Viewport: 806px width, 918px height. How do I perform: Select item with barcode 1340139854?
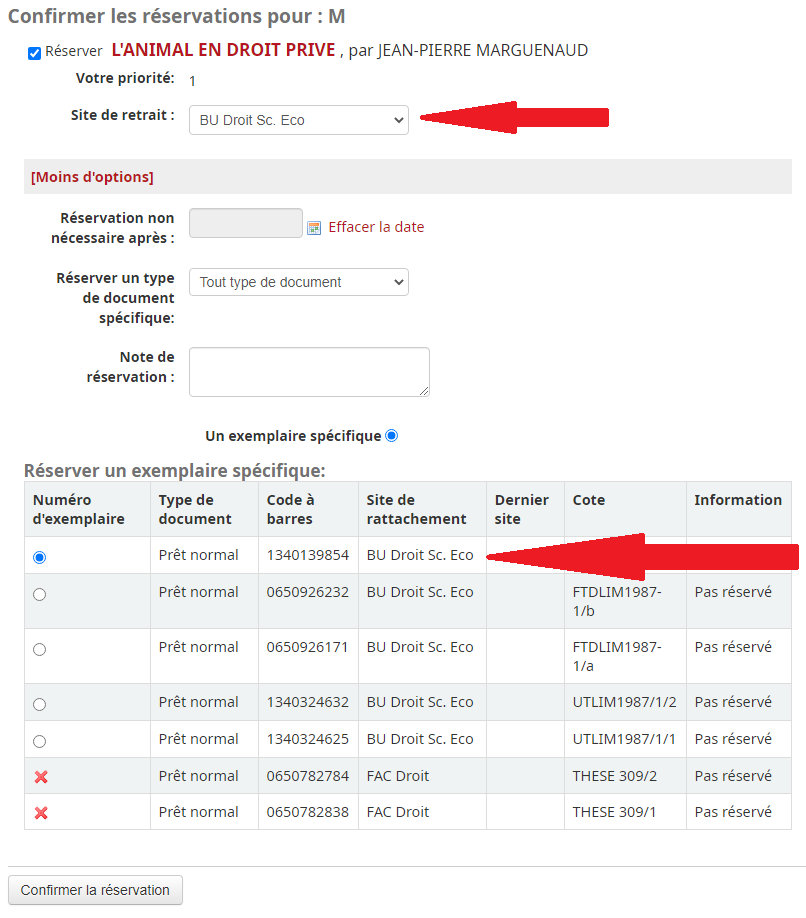pyautogui.click(x=40, y=557)
